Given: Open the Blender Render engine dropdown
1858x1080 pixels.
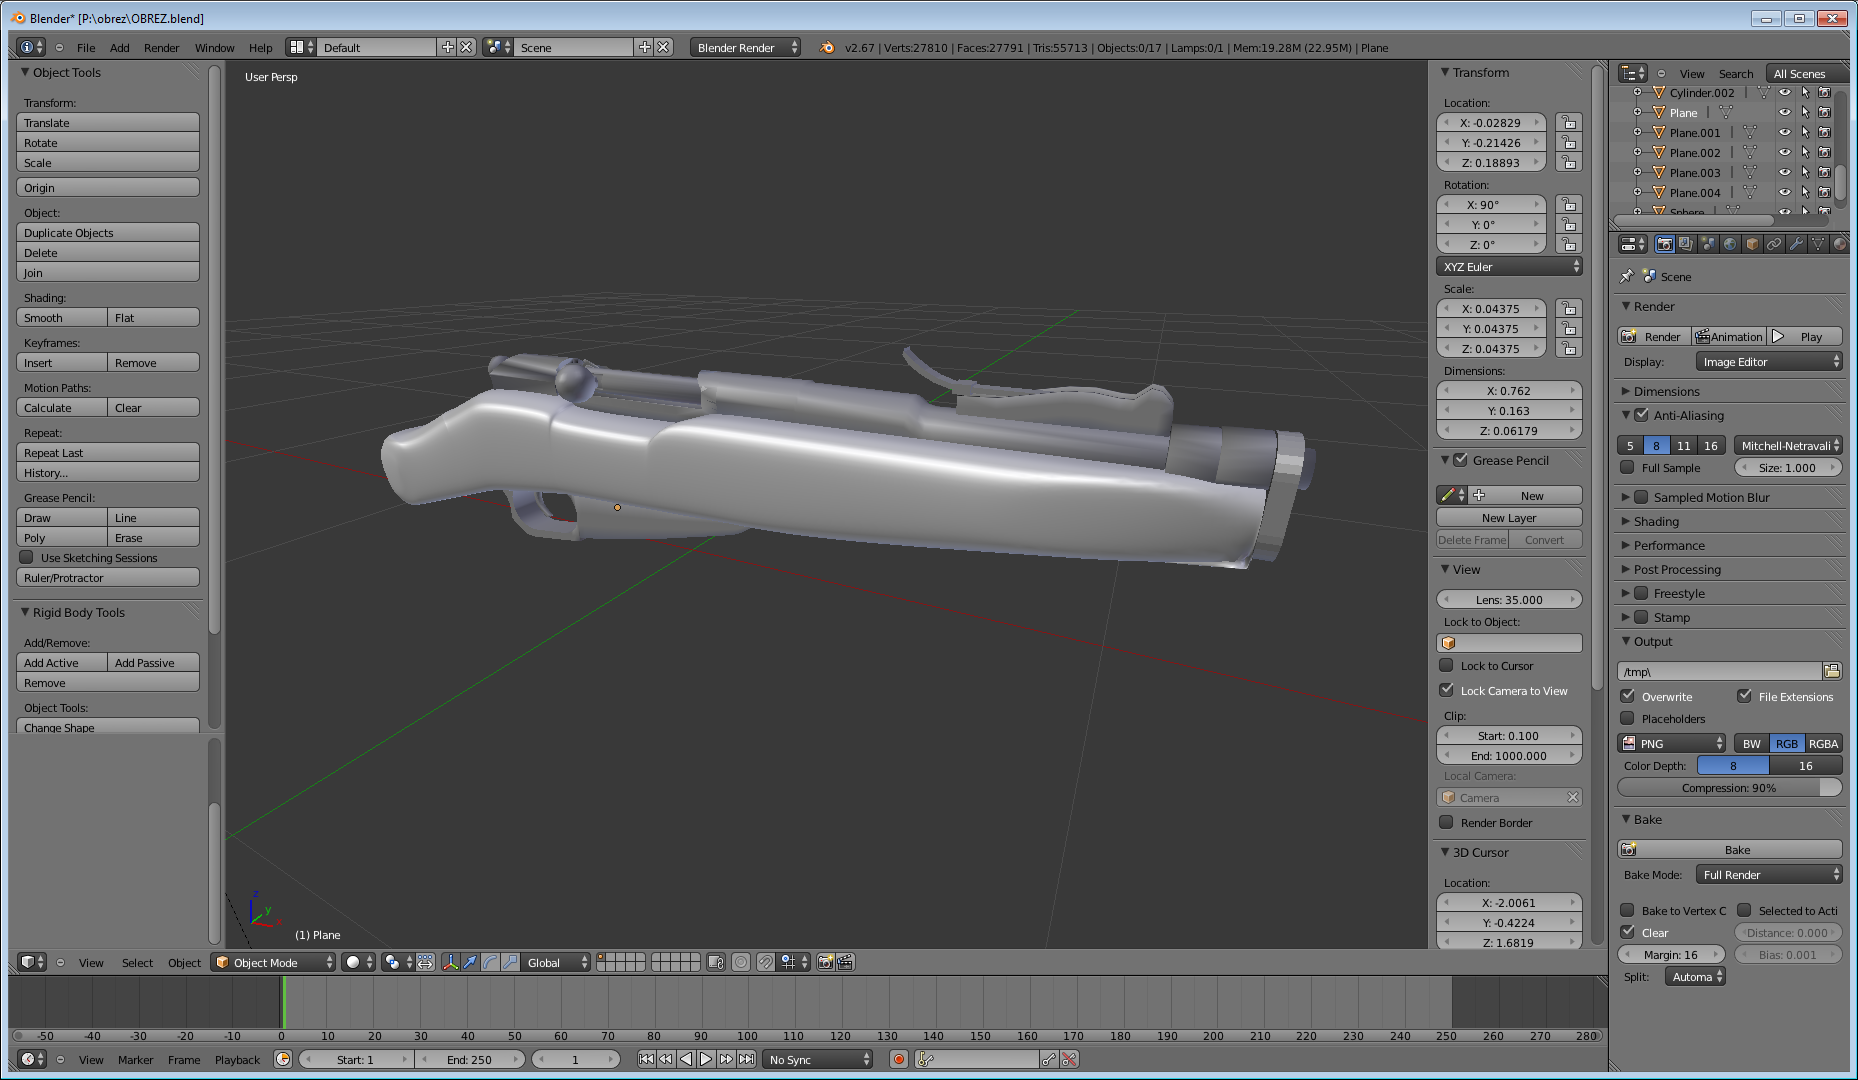Looking at the screenshot, I should [745, 47].
